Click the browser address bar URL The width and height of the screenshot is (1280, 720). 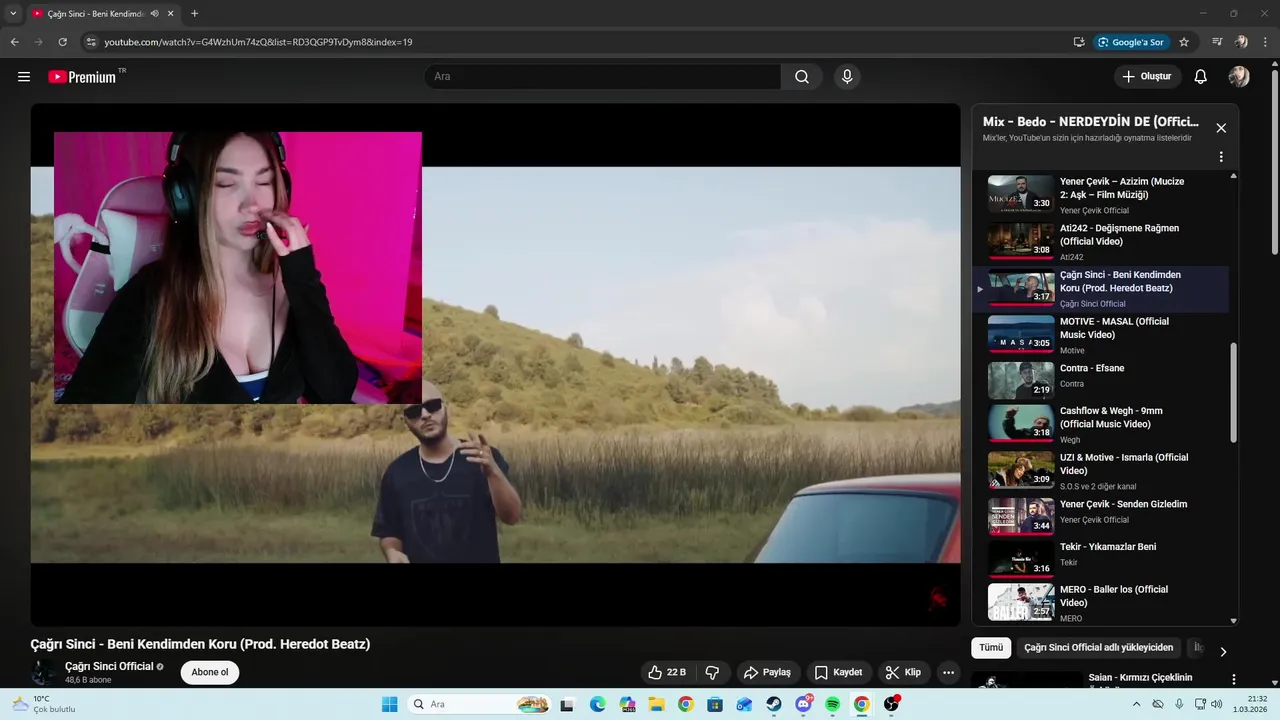258,42
